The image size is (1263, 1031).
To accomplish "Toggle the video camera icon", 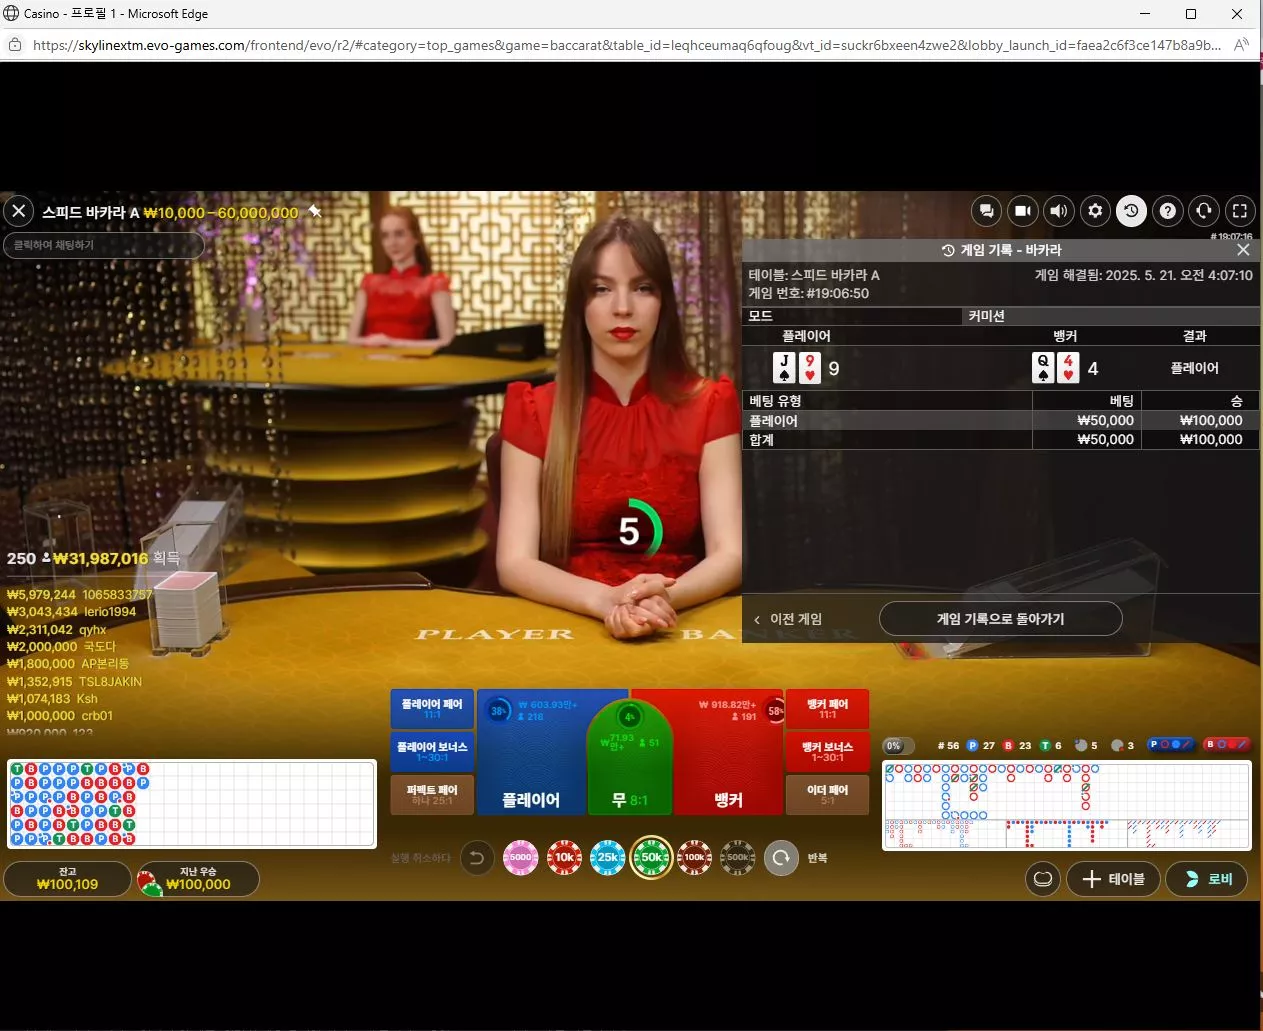I will pyautogui.click(x=1022, y=211).
